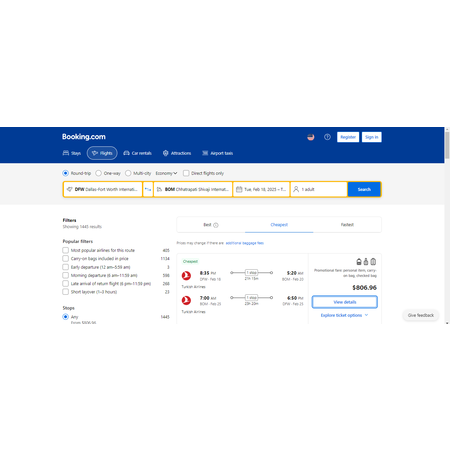Viewport: 450px width, 450px height.
Task: Click View details for $806.96 flight
Action: 345,302
